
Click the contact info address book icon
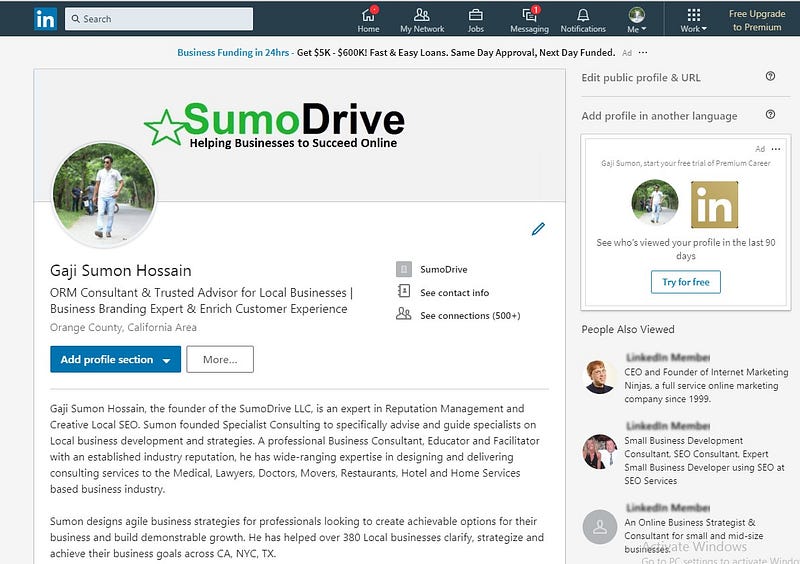pyautogui.click(x=404, y=291)
